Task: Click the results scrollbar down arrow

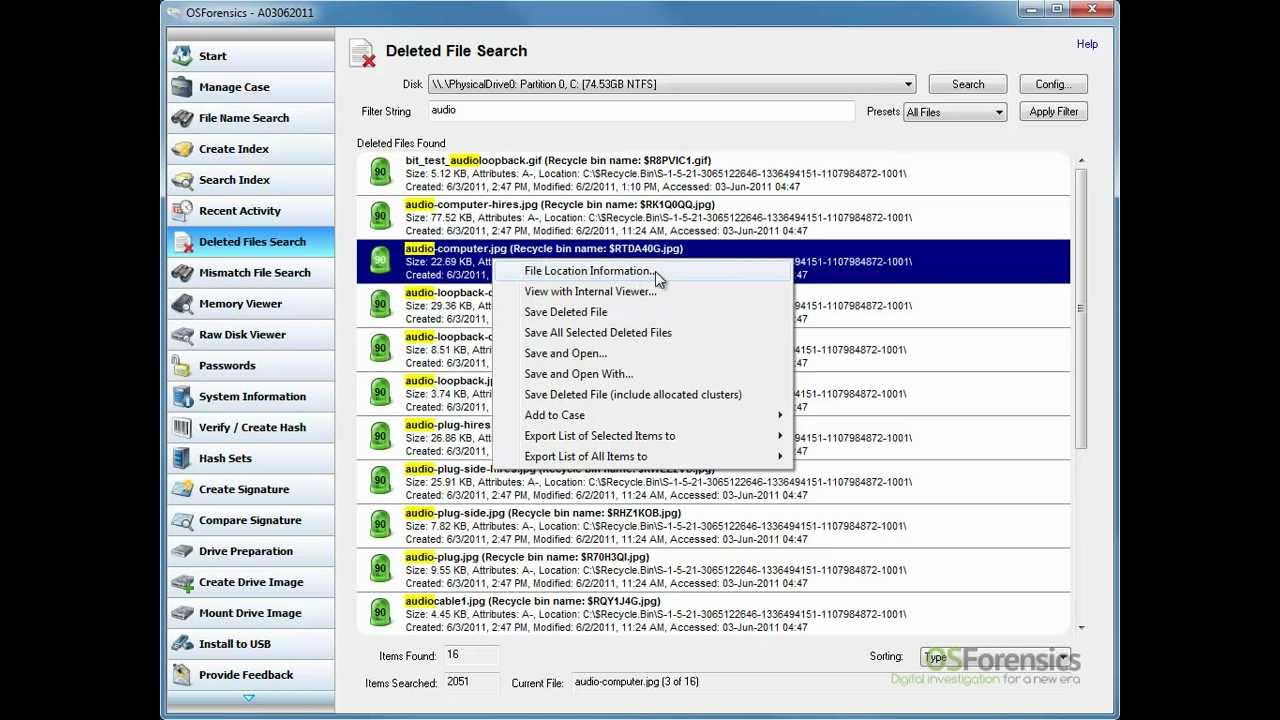Action: [x=1080, y=627]
